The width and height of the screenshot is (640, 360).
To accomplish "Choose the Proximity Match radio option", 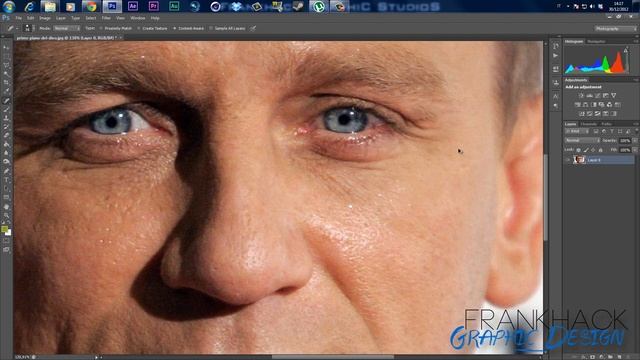I will tap(116, 28).
